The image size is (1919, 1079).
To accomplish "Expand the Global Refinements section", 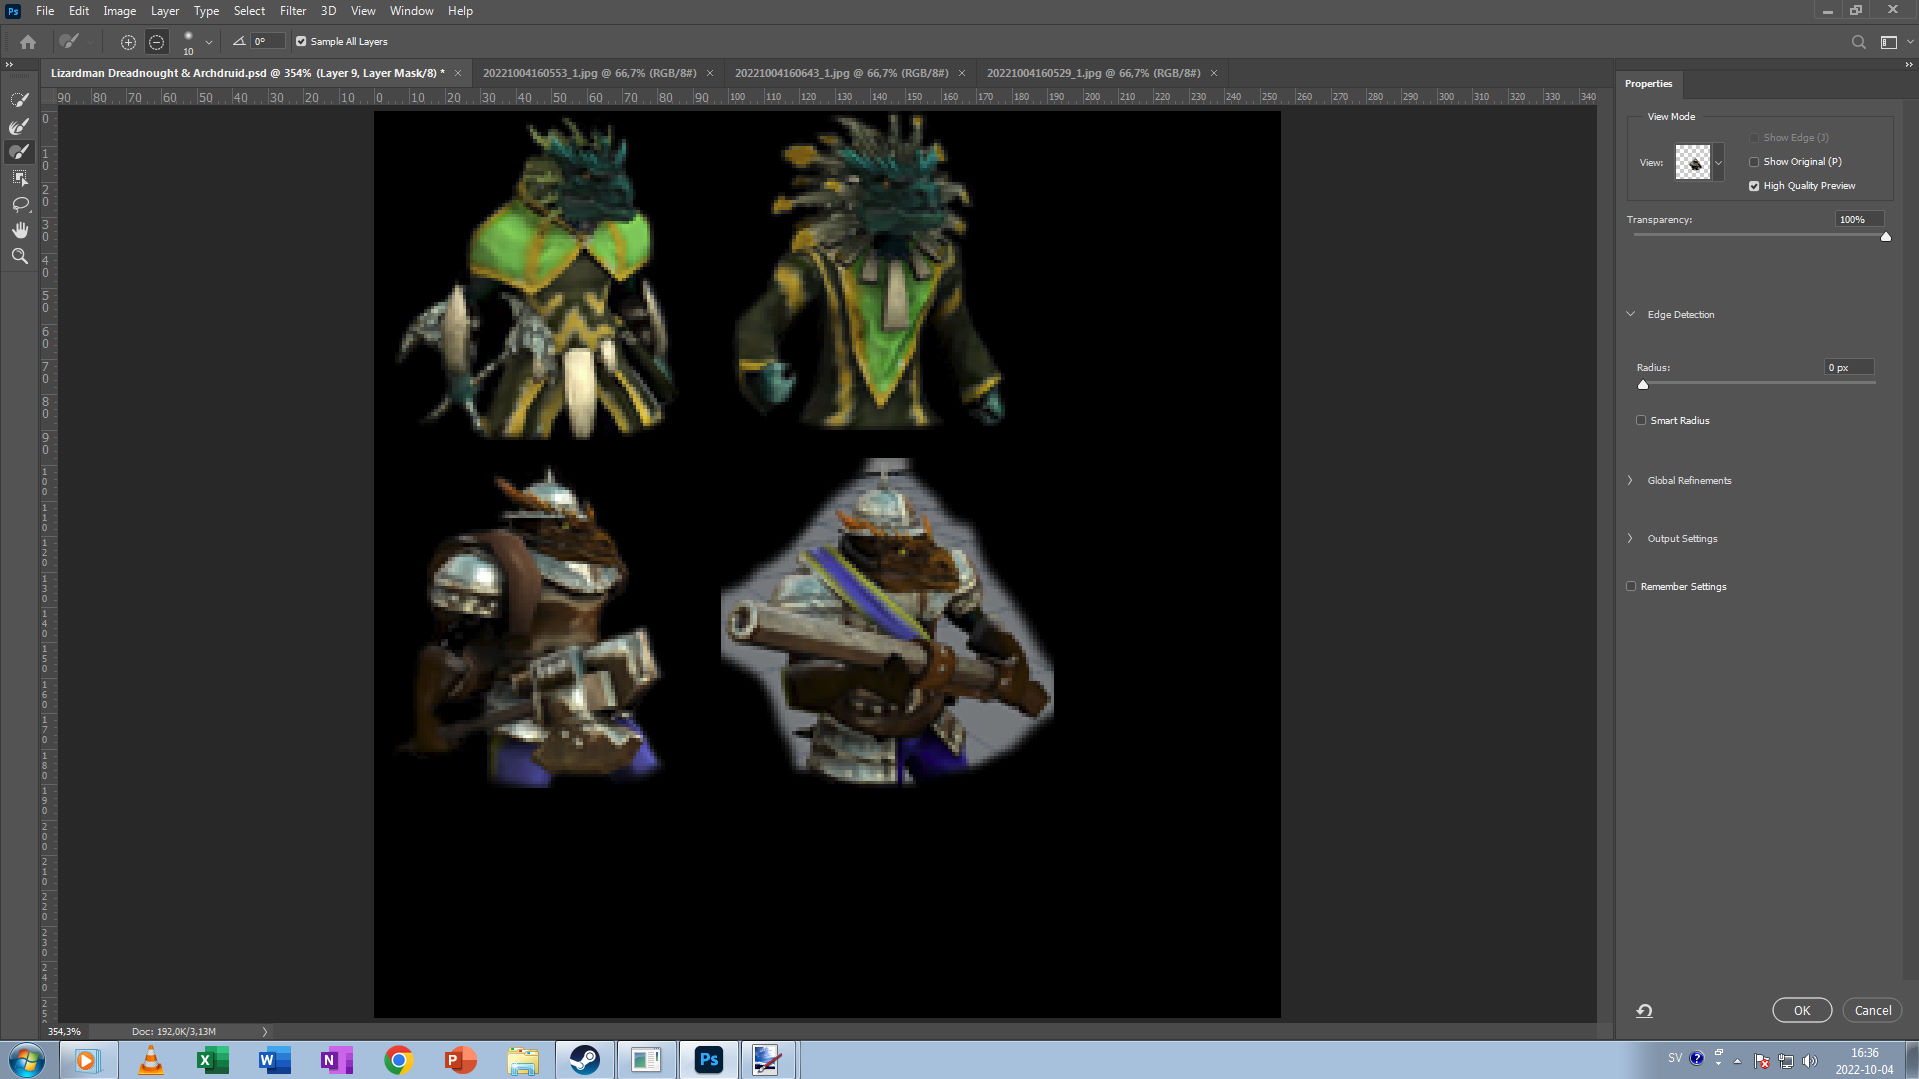I will [1630, 481].
